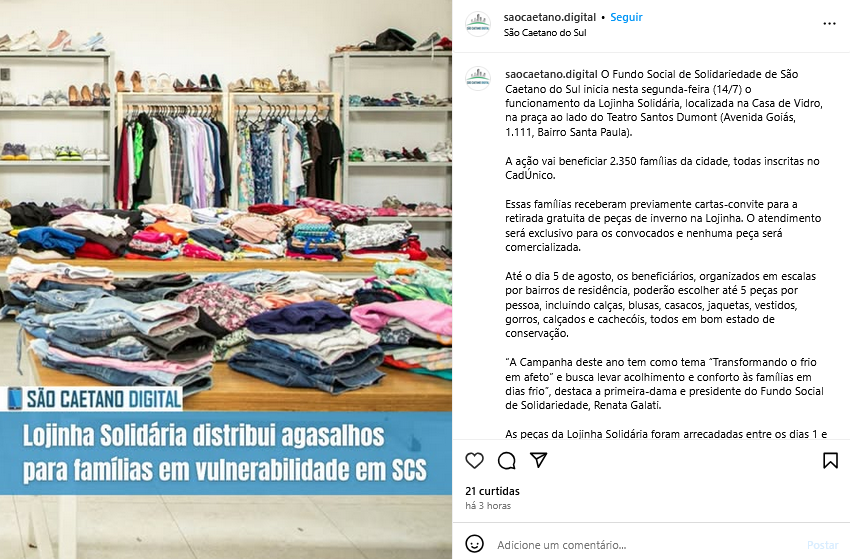Click the header profile avatar of saocaetano.digital
This screenshot has height=559, width=850.
click(478, 24)
